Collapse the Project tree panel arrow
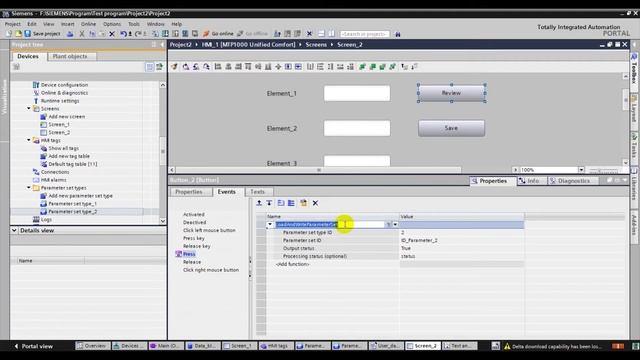 pyautogui.click(x=162, y=44)
